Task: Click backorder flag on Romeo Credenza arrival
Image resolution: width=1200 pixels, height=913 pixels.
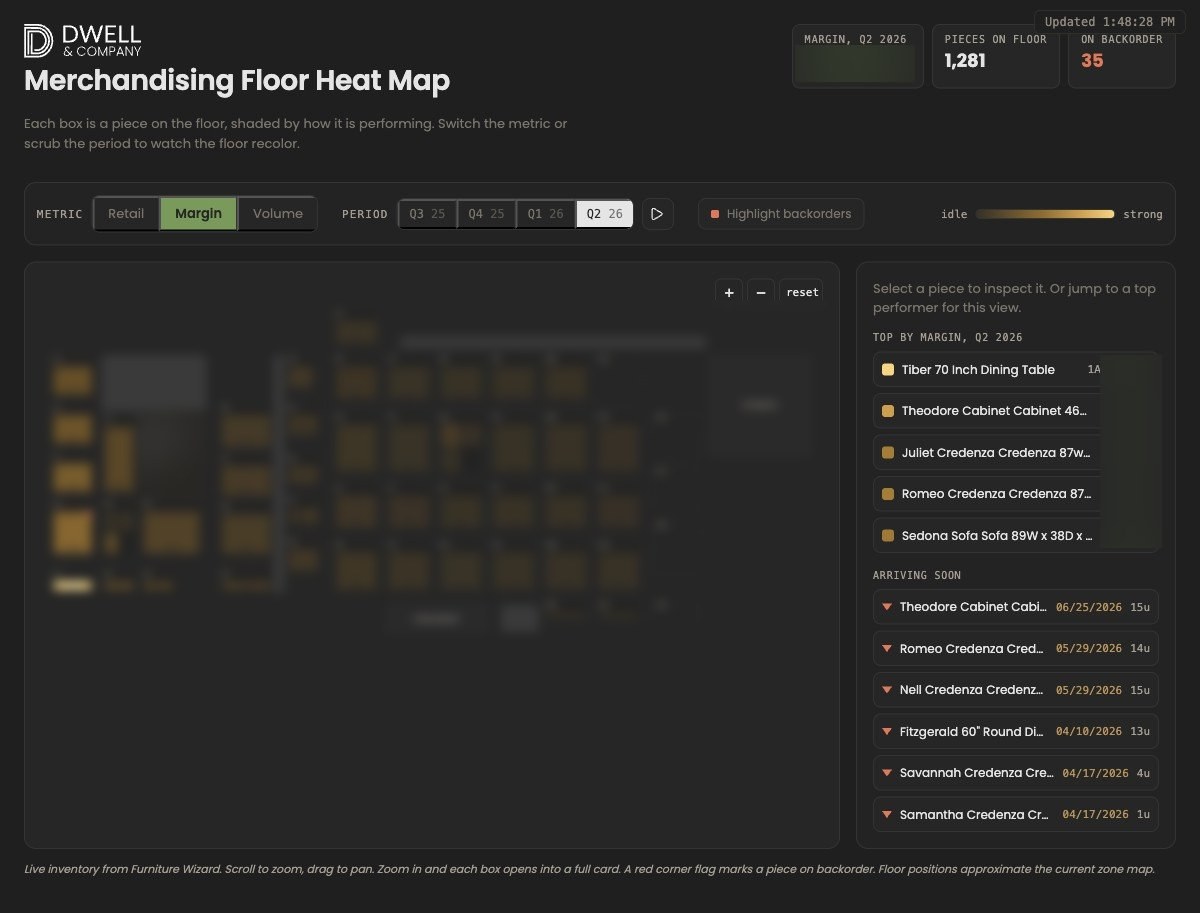Action: [x=886, y=649]
